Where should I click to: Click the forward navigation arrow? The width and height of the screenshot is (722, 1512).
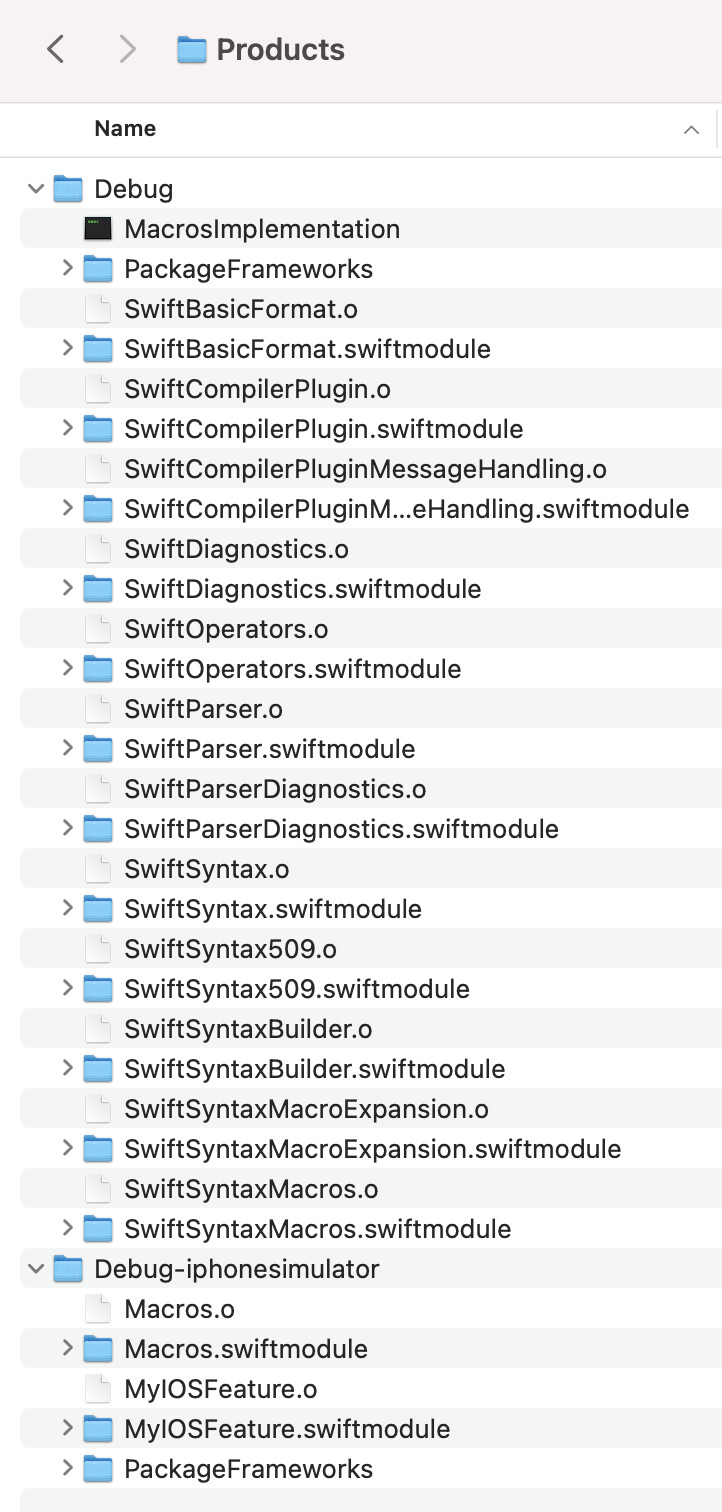[x=127, y=49]
